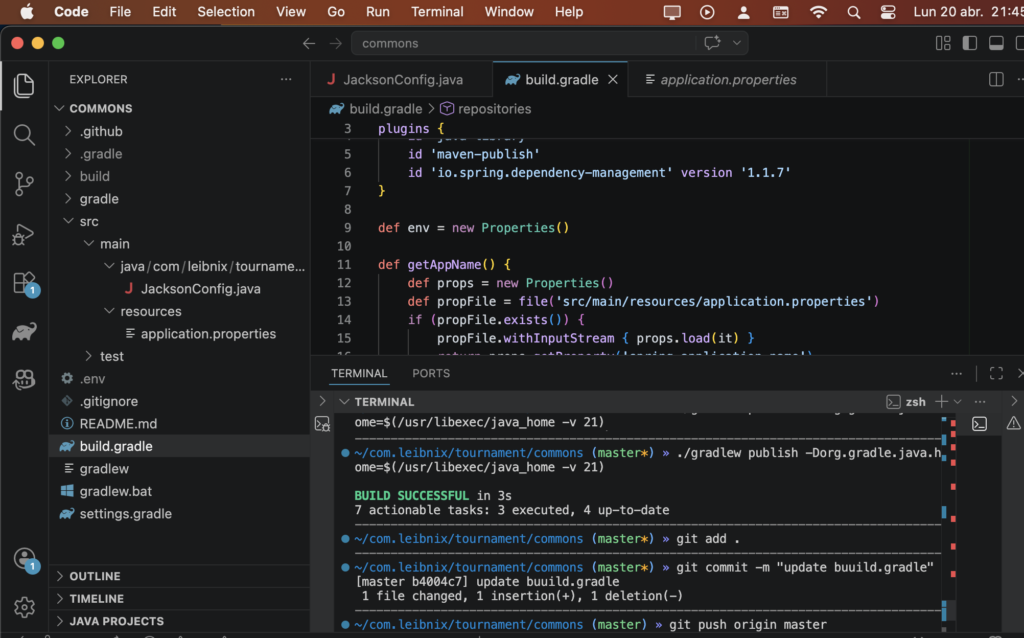The width and height of the screenshot is (1024, 638).
Task: Open the Selection menu in menu bar
Action: click(226, 12)
